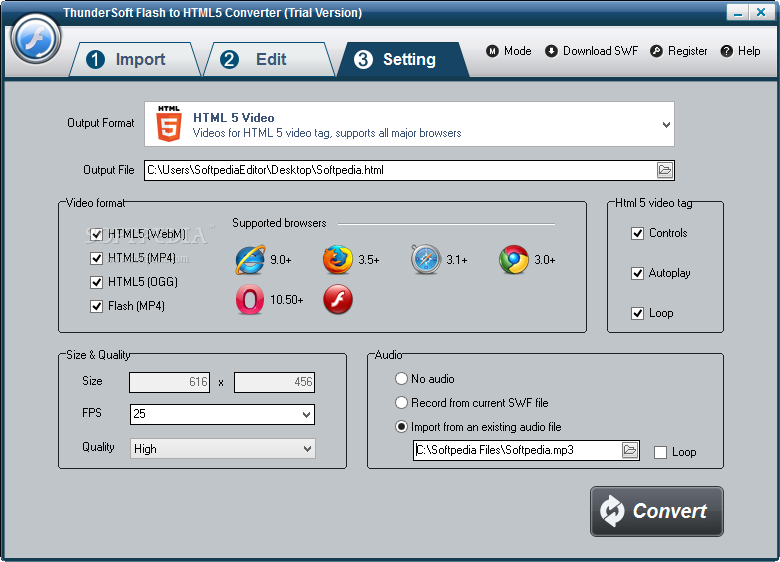Browse for output file folder icon
The width and height of the screenshot is (780, 562).
(665, 170)
